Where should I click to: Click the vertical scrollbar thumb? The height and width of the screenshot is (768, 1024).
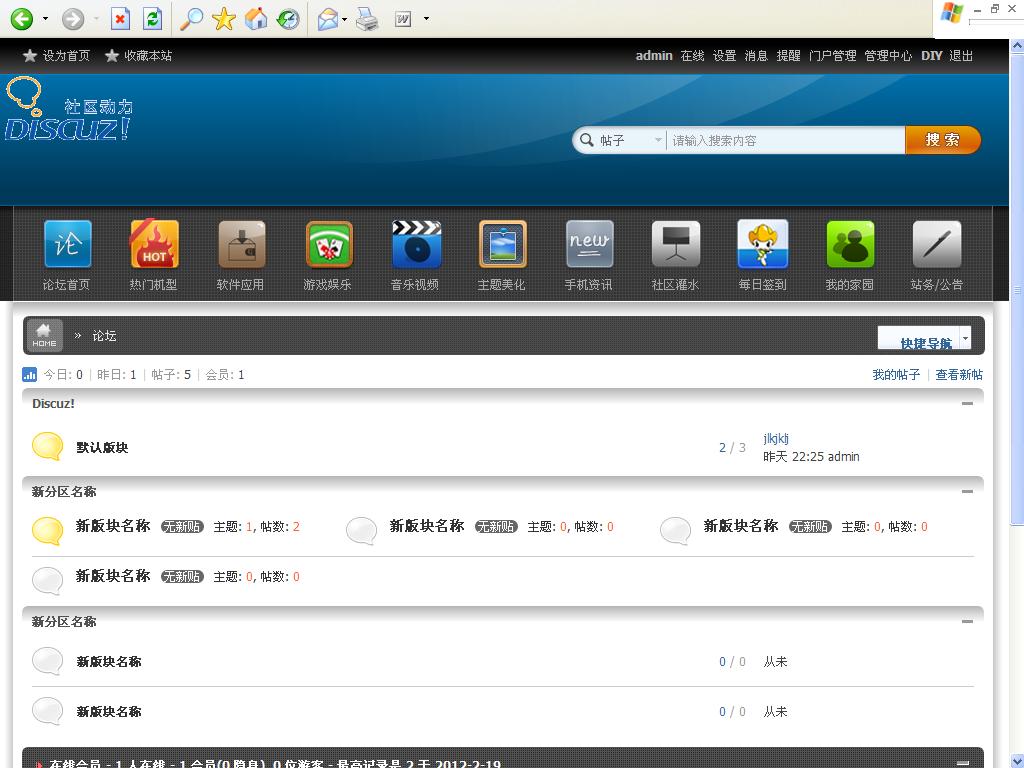click(x=1017, y=289)
